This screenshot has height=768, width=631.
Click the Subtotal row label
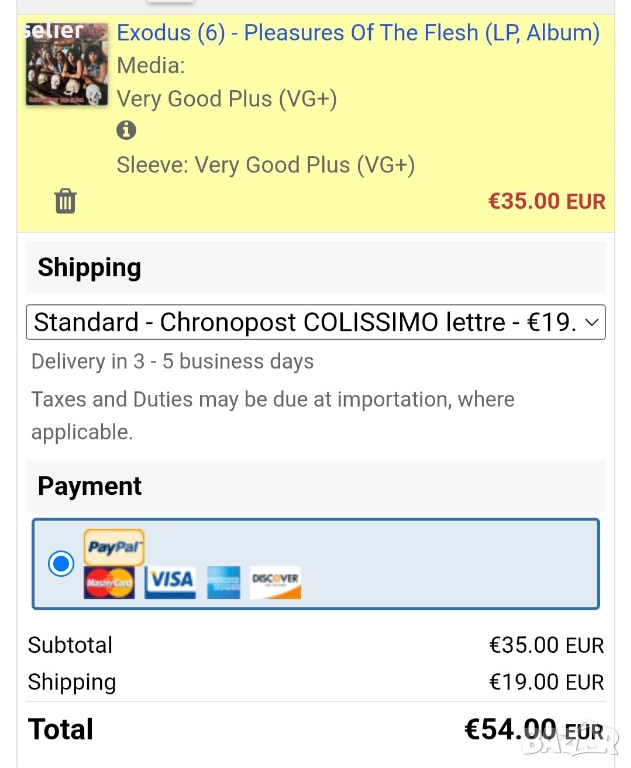click(70, 645)
